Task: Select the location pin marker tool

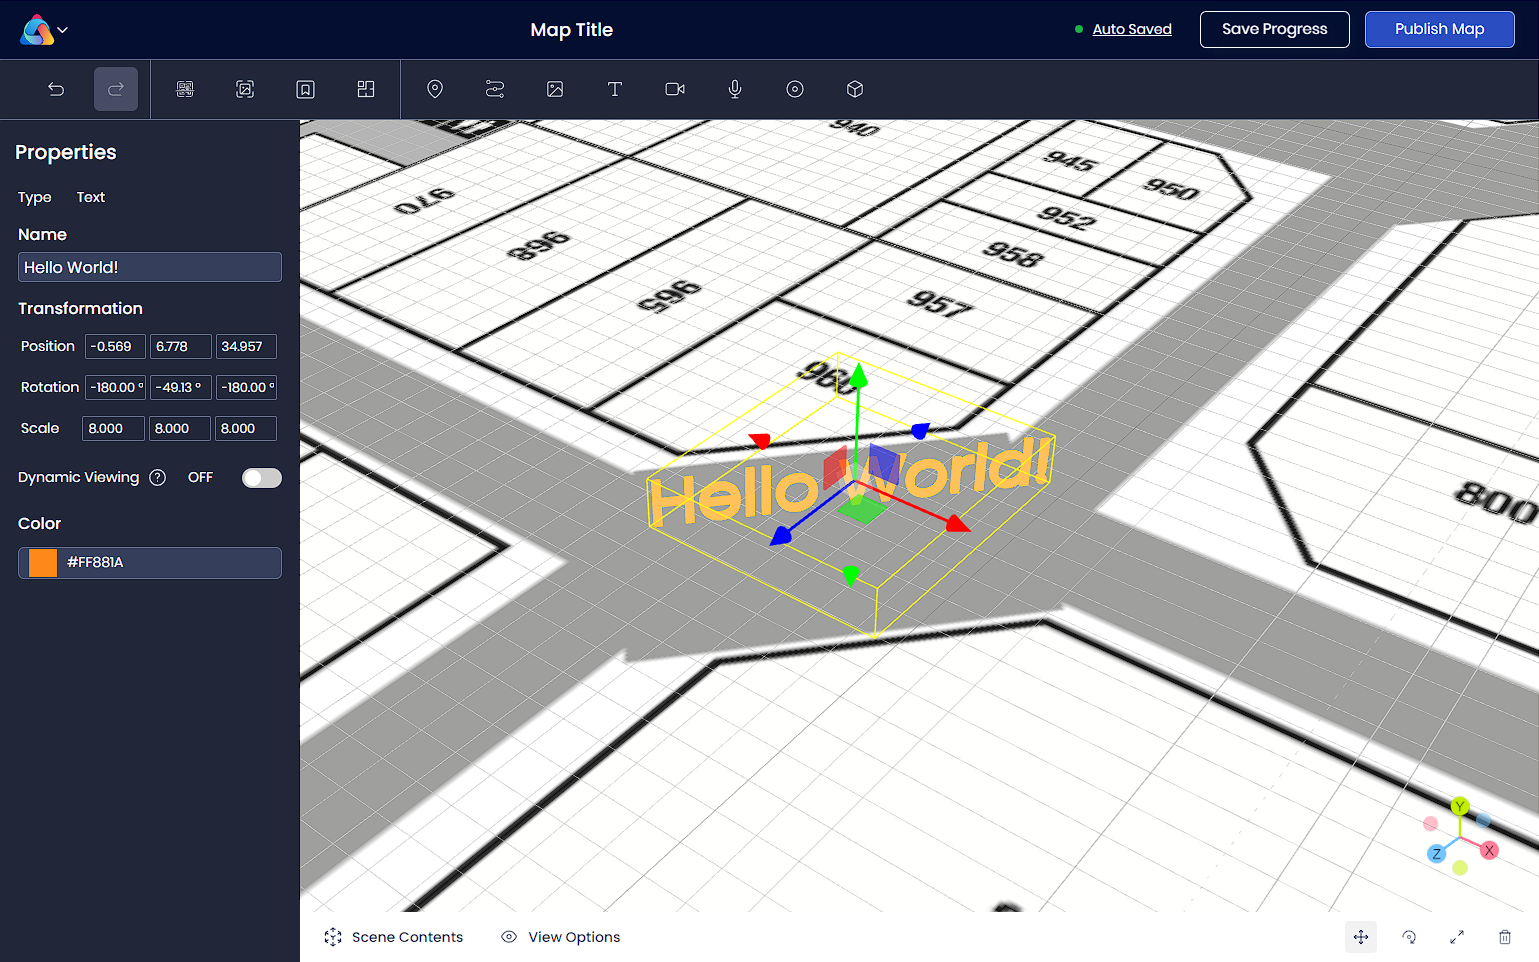Action: click(435, 89)
